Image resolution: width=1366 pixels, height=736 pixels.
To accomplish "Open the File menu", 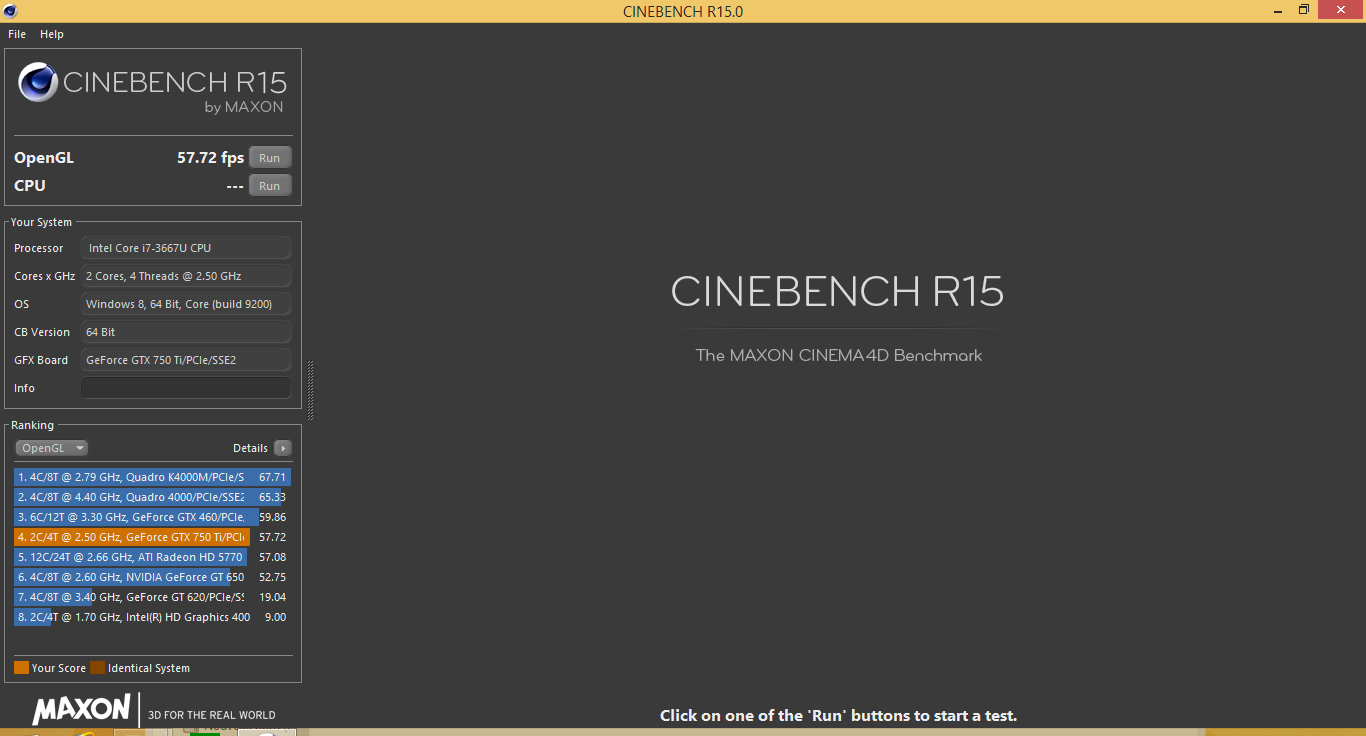I will (x=17, y=34).
